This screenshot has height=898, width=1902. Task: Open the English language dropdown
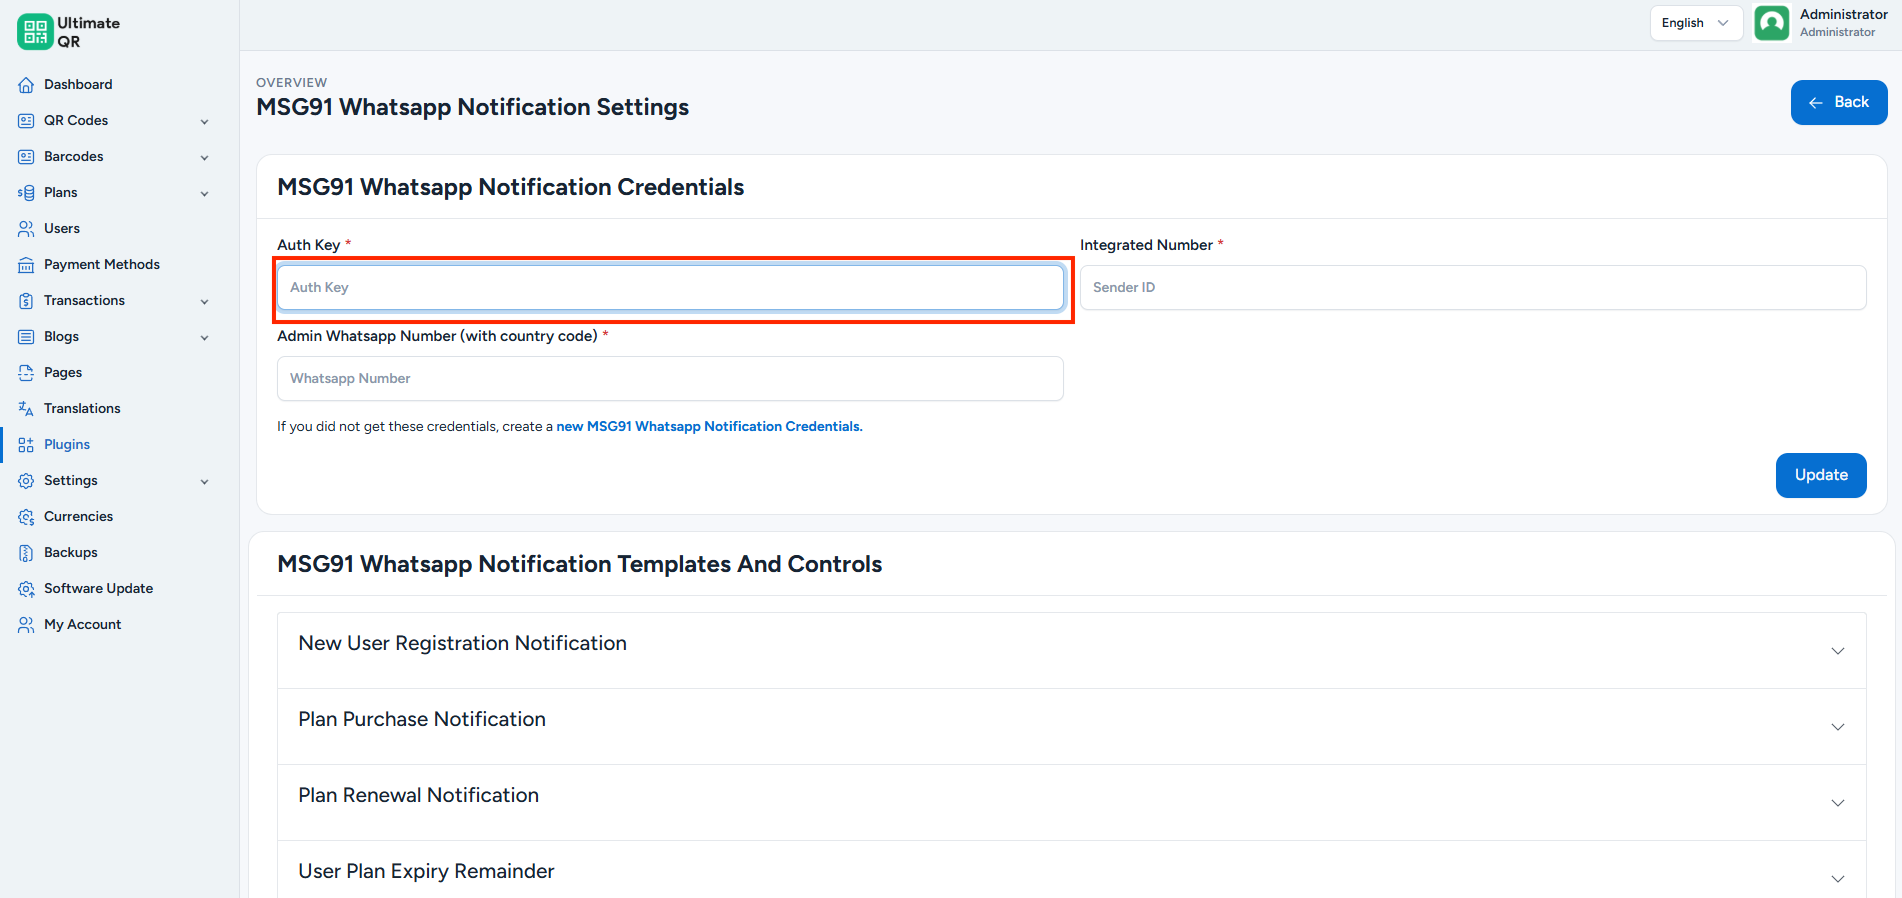click(x=1696, y=23)
